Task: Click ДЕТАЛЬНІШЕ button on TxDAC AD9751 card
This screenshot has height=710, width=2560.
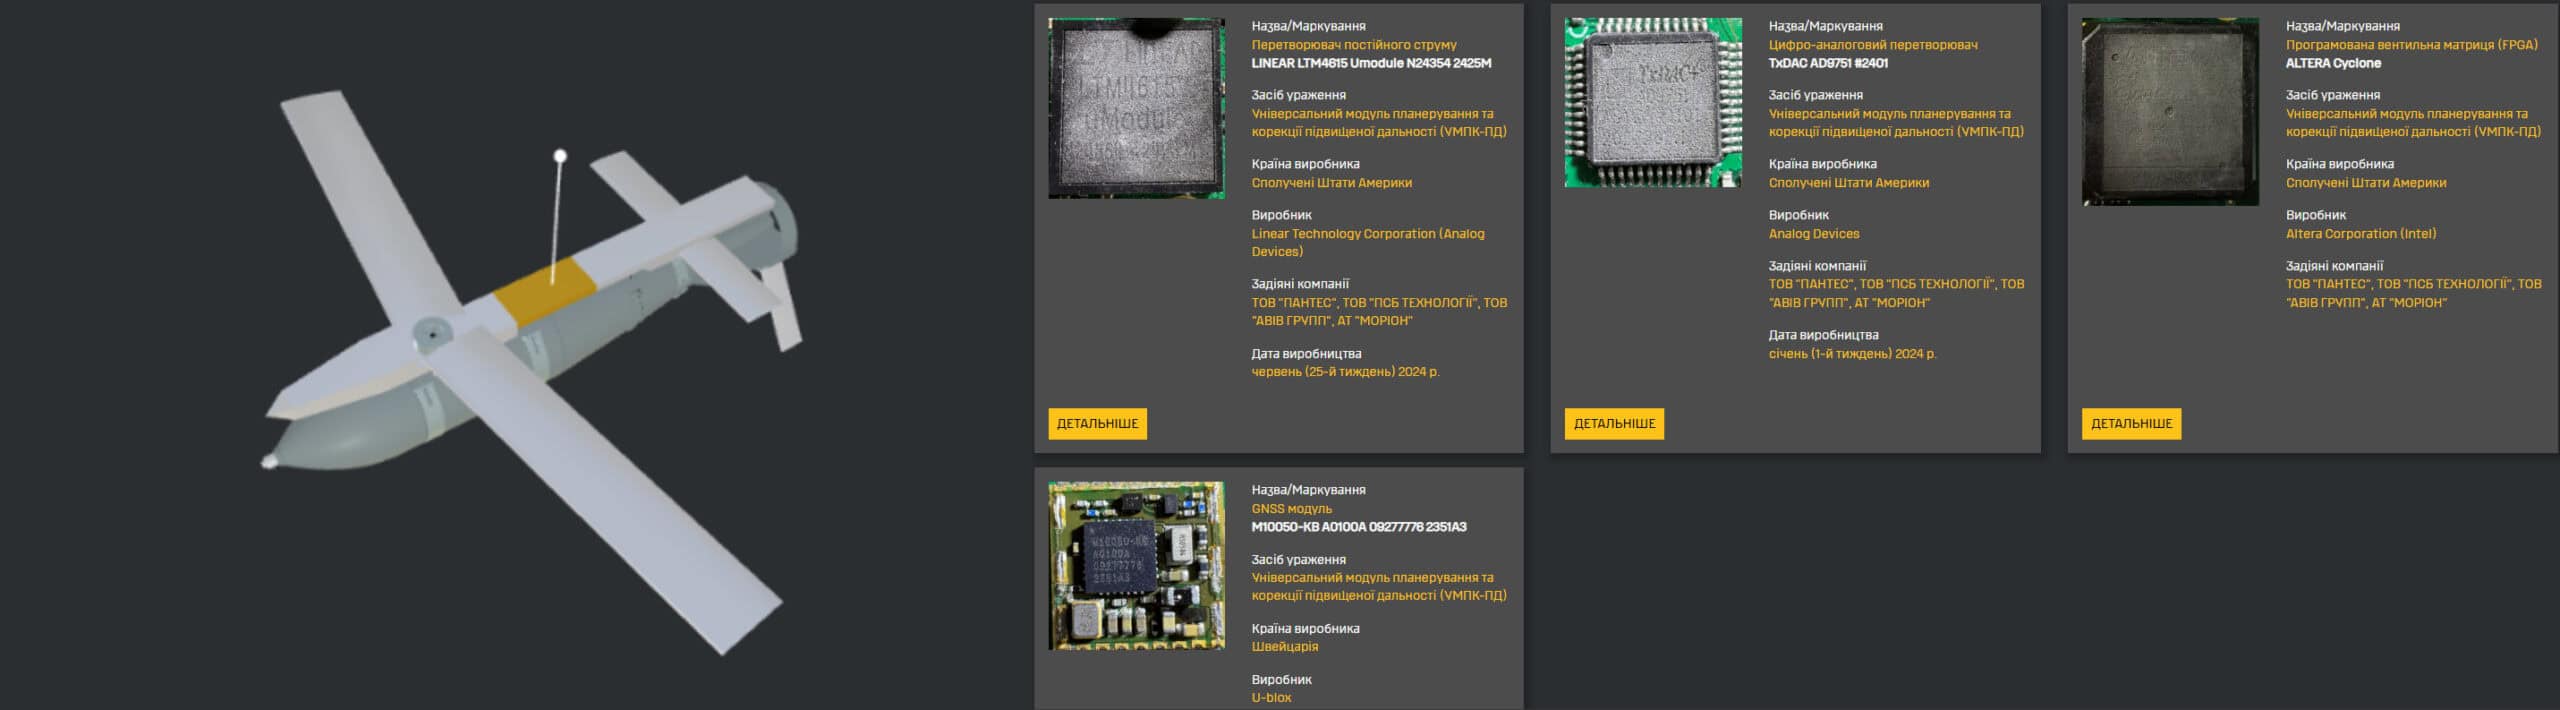Action: (x=1614, y=423)
